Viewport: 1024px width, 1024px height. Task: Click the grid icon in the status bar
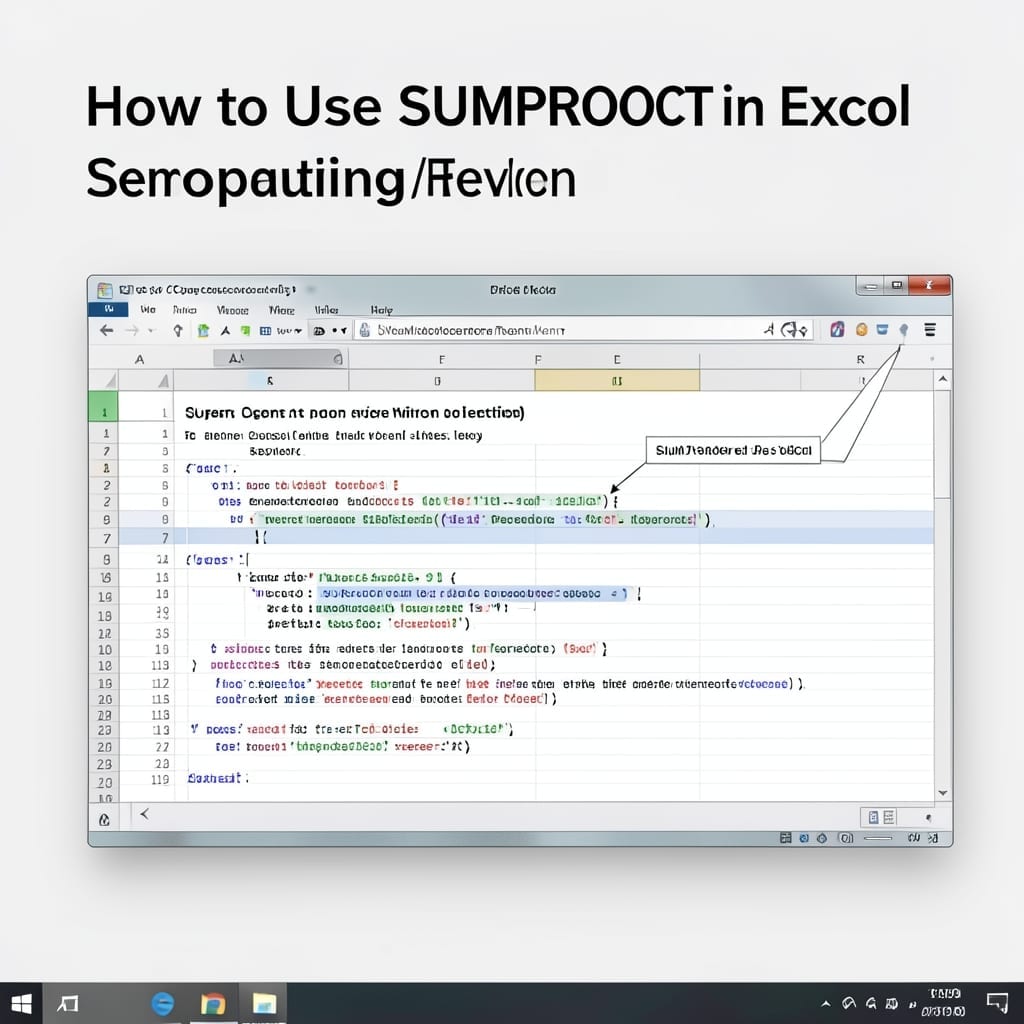pos(786,838)
